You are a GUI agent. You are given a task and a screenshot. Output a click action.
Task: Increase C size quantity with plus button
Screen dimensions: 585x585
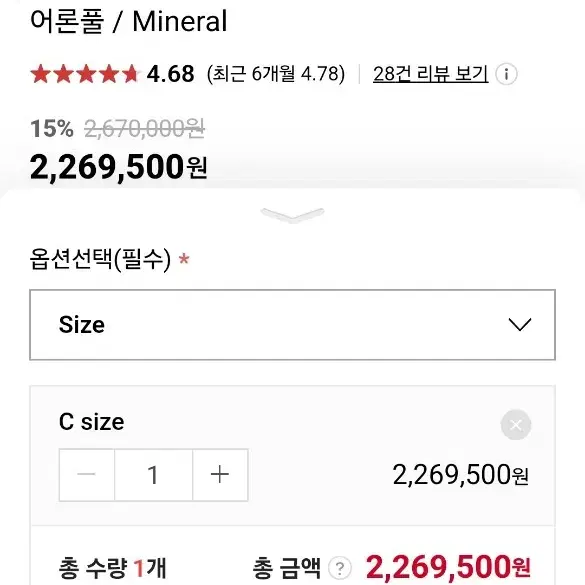coord(220,475)
